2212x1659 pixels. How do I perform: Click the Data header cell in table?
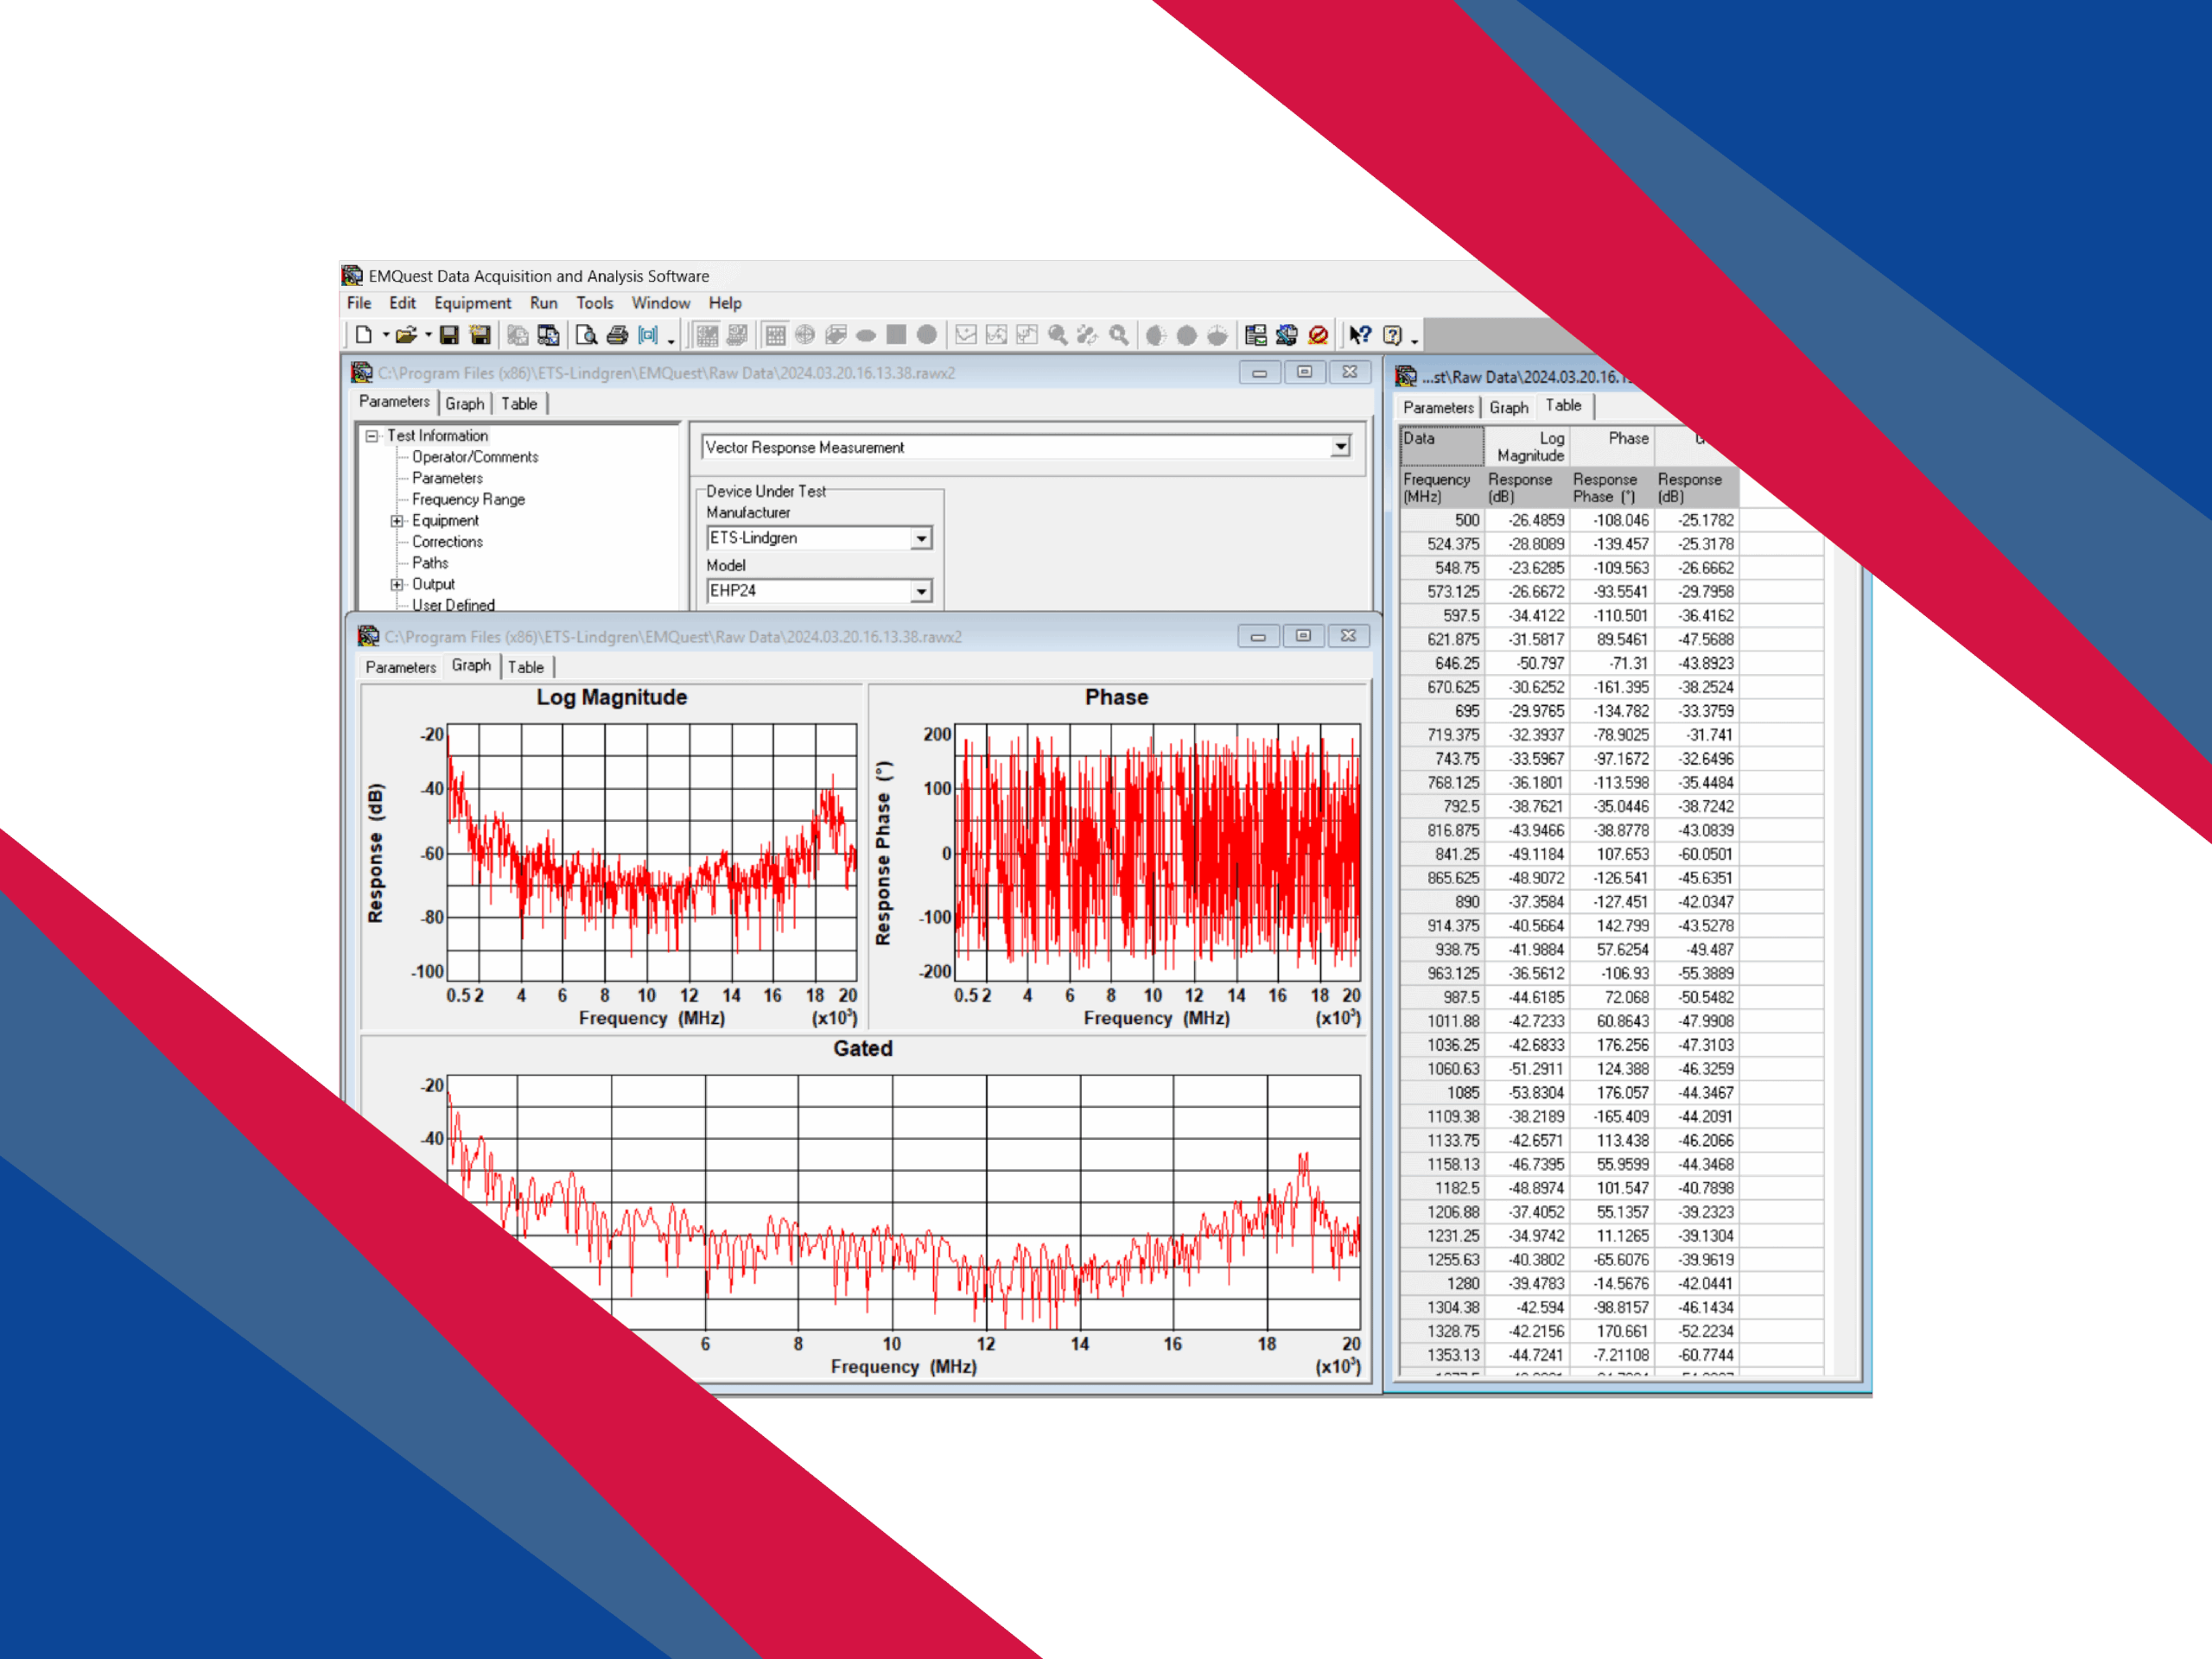tap(1440, 445)
